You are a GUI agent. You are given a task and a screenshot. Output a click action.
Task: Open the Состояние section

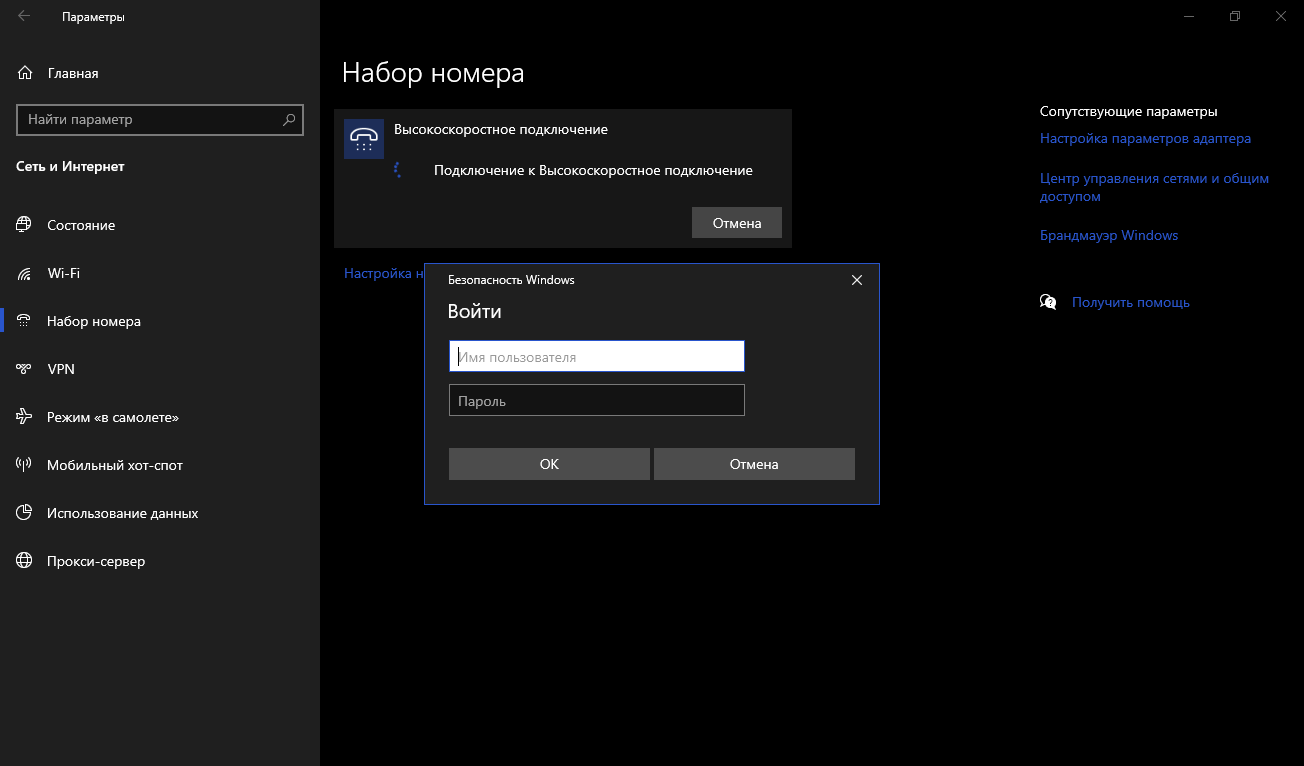(160, 225)
